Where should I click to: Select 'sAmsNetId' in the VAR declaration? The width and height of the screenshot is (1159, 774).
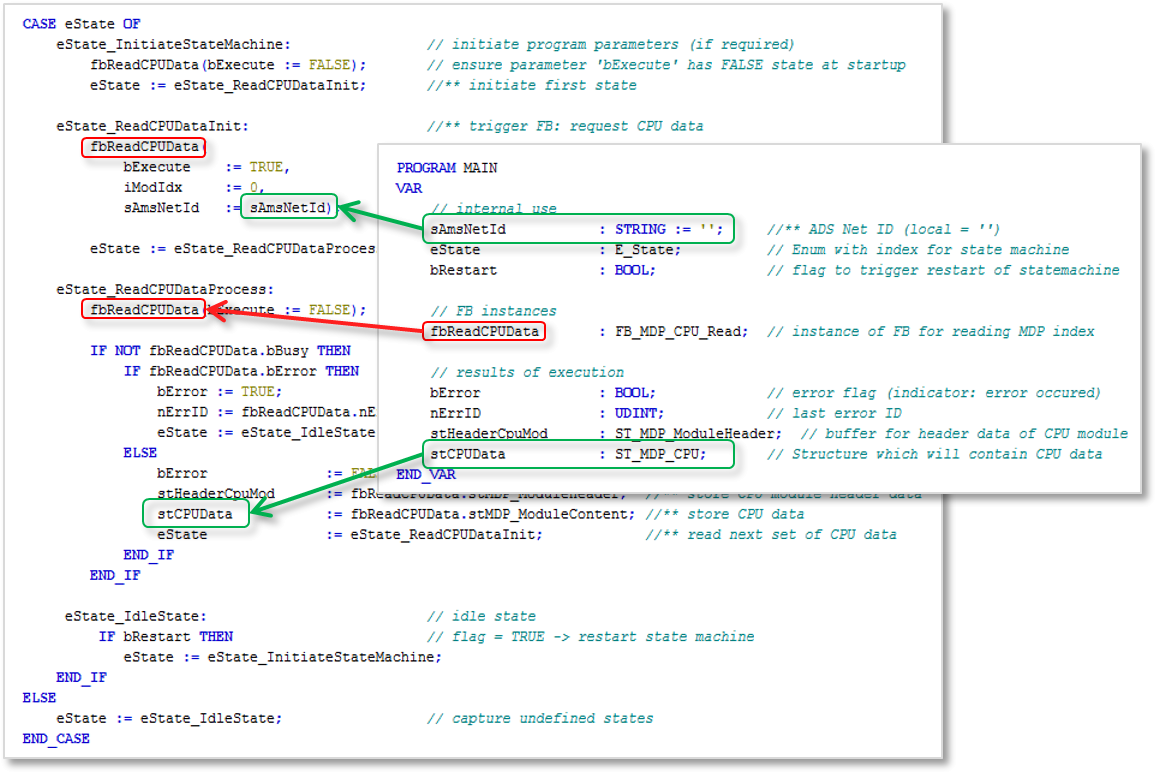point(468,229)
